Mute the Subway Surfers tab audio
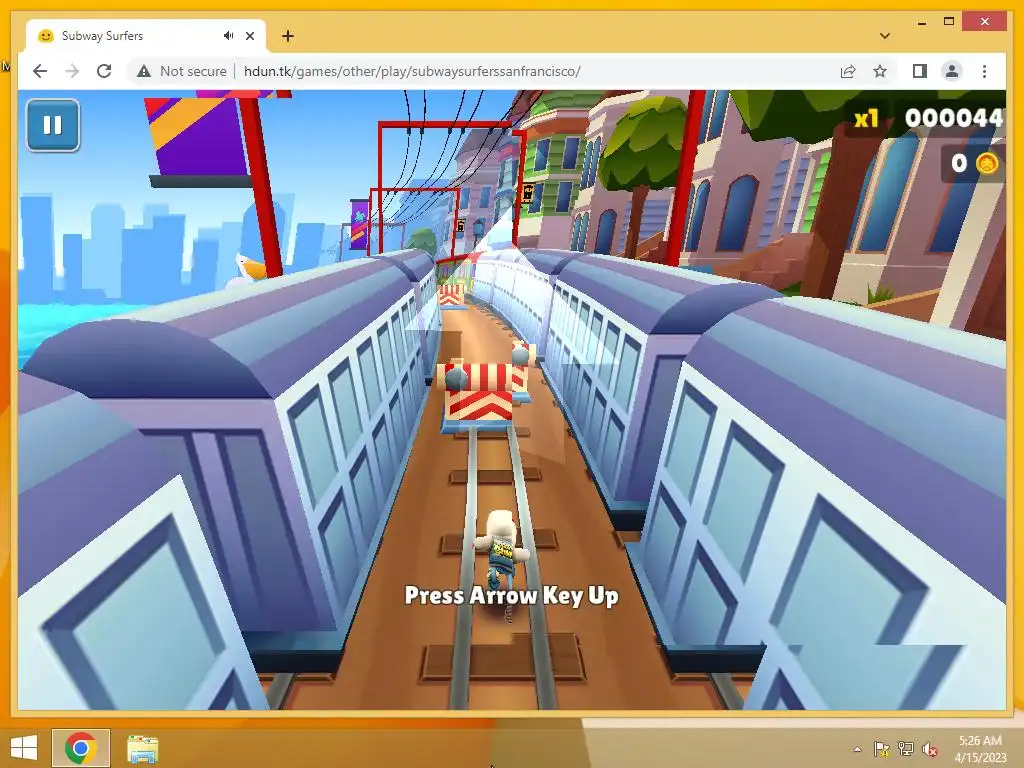 228,36
